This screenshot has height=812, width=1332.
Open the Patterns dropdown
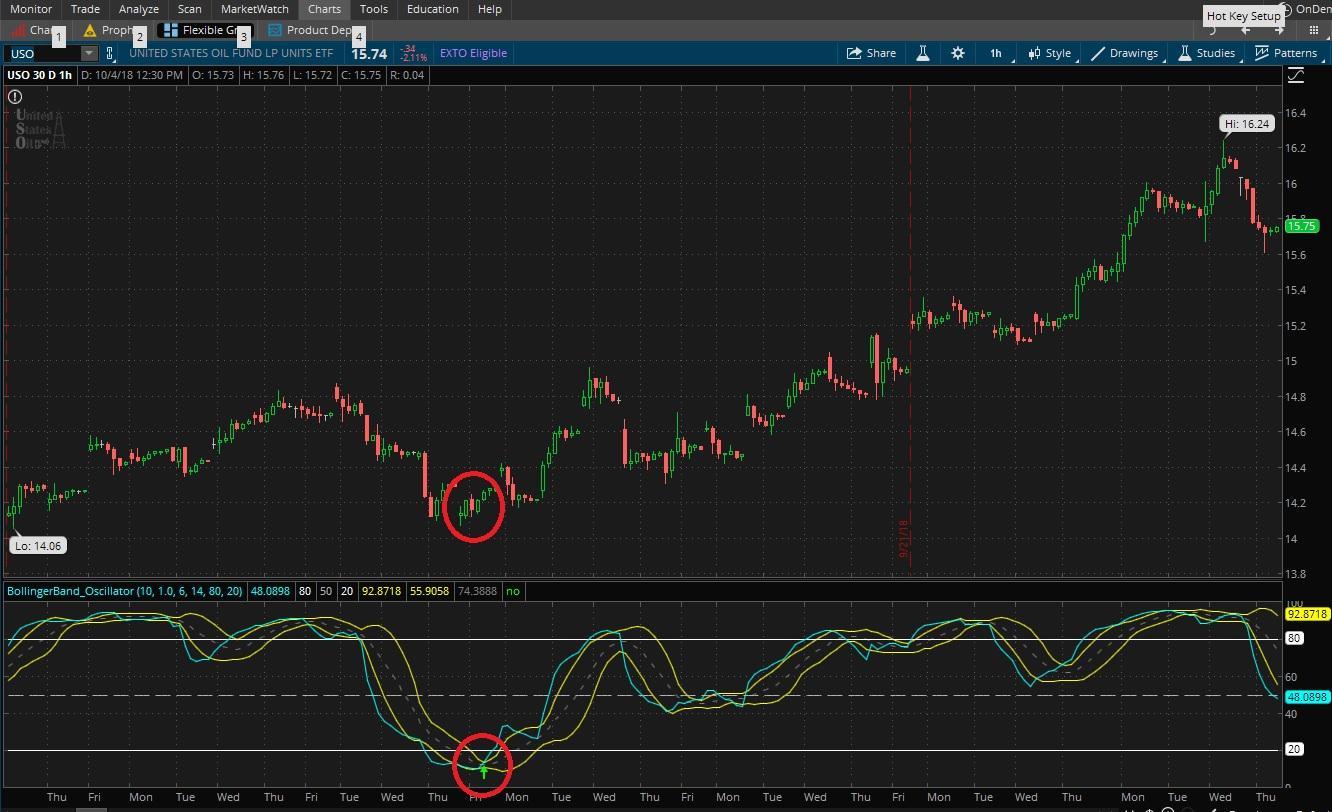click(1287, 53)
